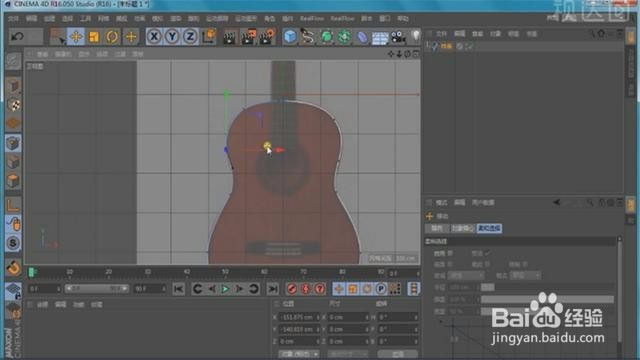Switch to Points mode in sidebar
640x360 pixels.
pos(13,143)
